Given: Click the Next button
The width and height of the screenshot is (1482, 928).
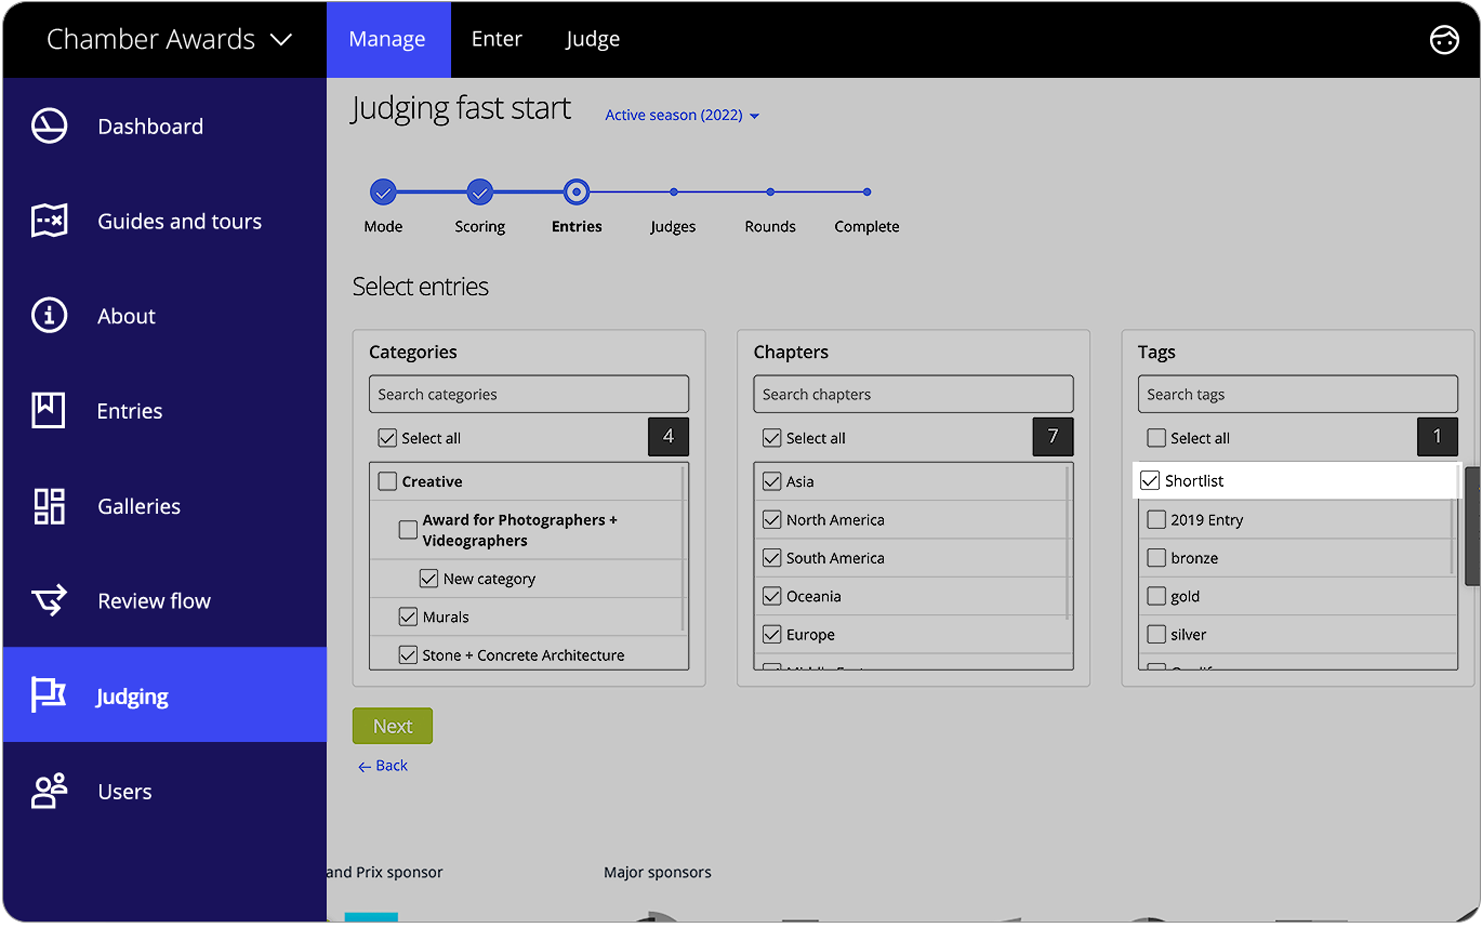Looking at the screenshot, I should (x=392, y=725).
